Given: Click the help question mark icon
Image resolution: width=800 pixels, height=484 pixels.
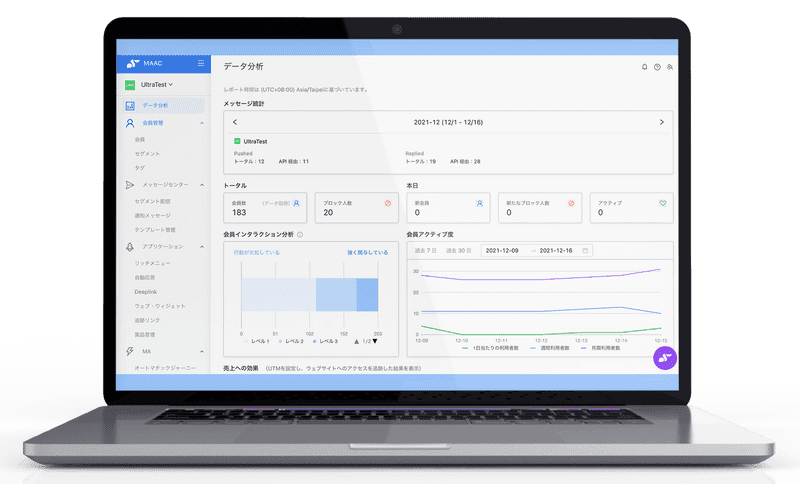Looking at the screenshot, I should pyautogui.click(x=657, y=67).
